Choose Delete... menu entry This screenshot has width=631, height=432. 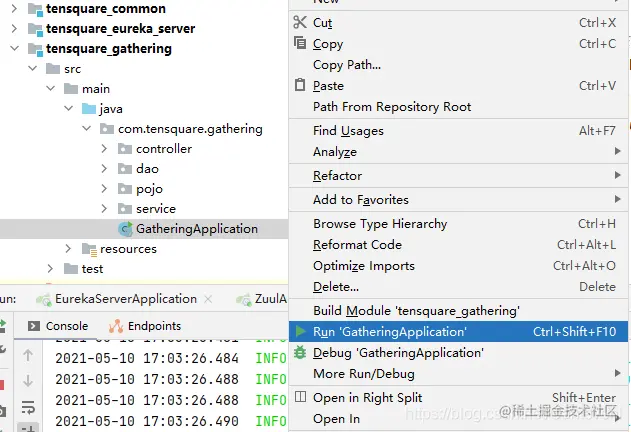[458, 286]
